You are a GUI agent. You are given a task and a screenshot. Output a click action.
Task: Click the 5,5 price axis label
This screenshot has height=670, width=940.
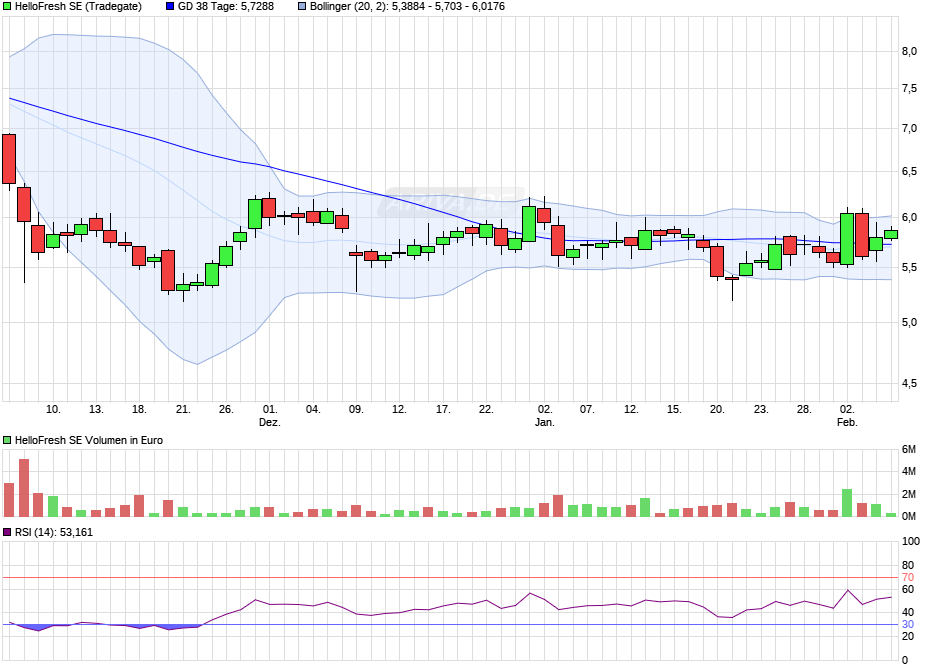click(x=909, y=267)
